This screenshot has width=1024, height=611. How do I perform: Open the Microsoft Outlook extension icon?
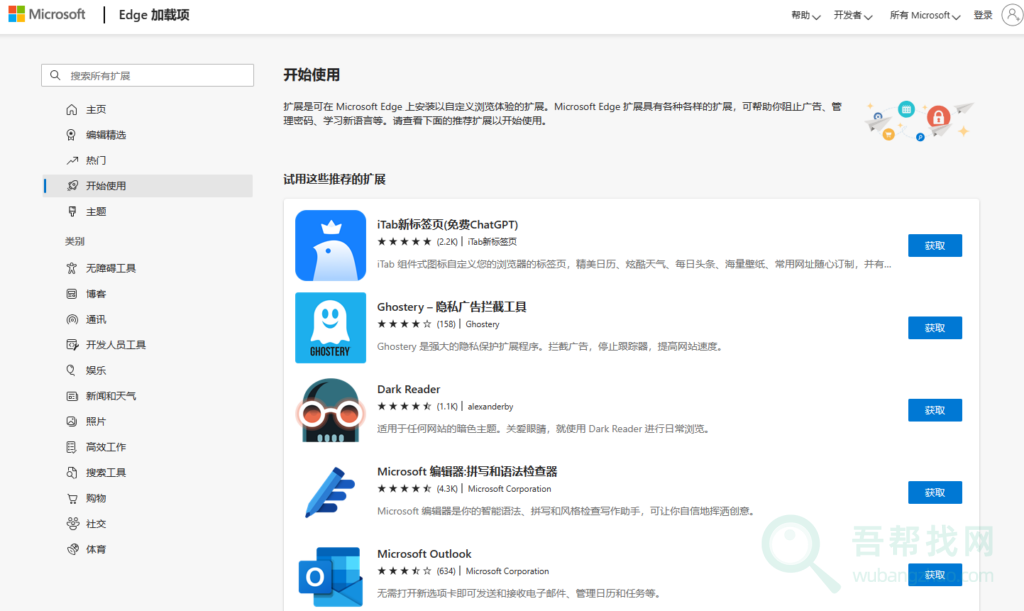(x=330, y=575)
